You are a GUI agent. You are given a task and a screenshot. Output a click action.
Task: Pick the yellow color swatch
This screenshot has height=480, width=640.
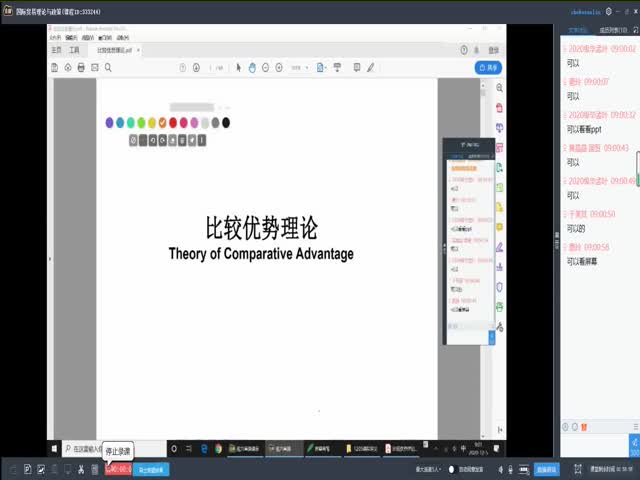click(152, 122)
